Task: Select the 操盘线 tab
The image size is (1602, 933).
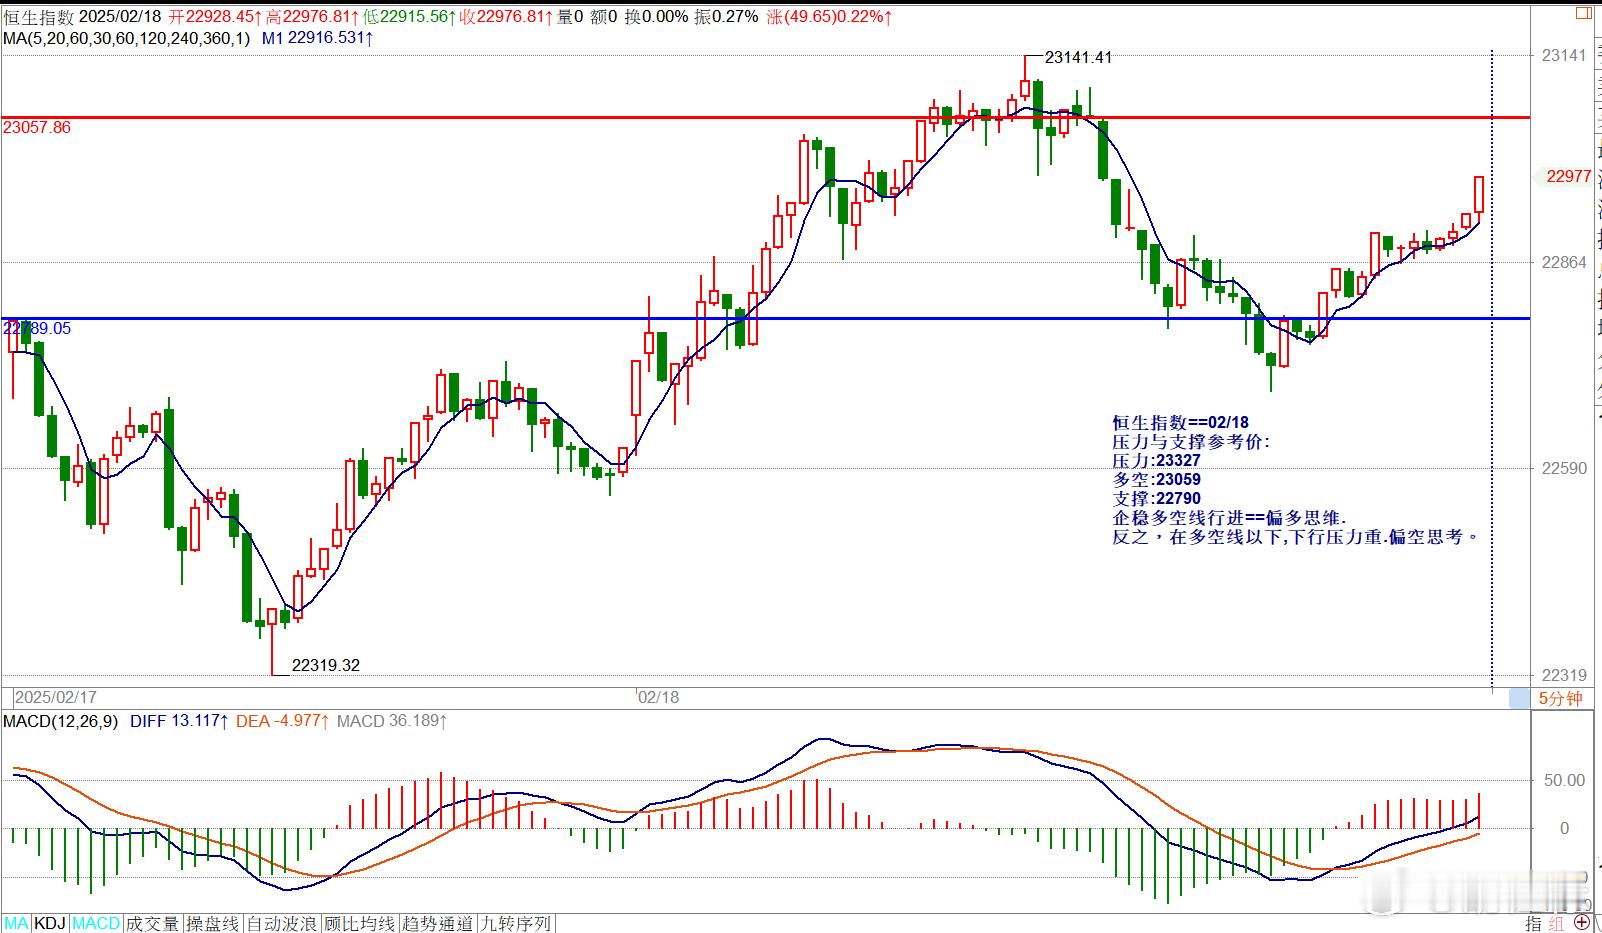Action: 213,924
